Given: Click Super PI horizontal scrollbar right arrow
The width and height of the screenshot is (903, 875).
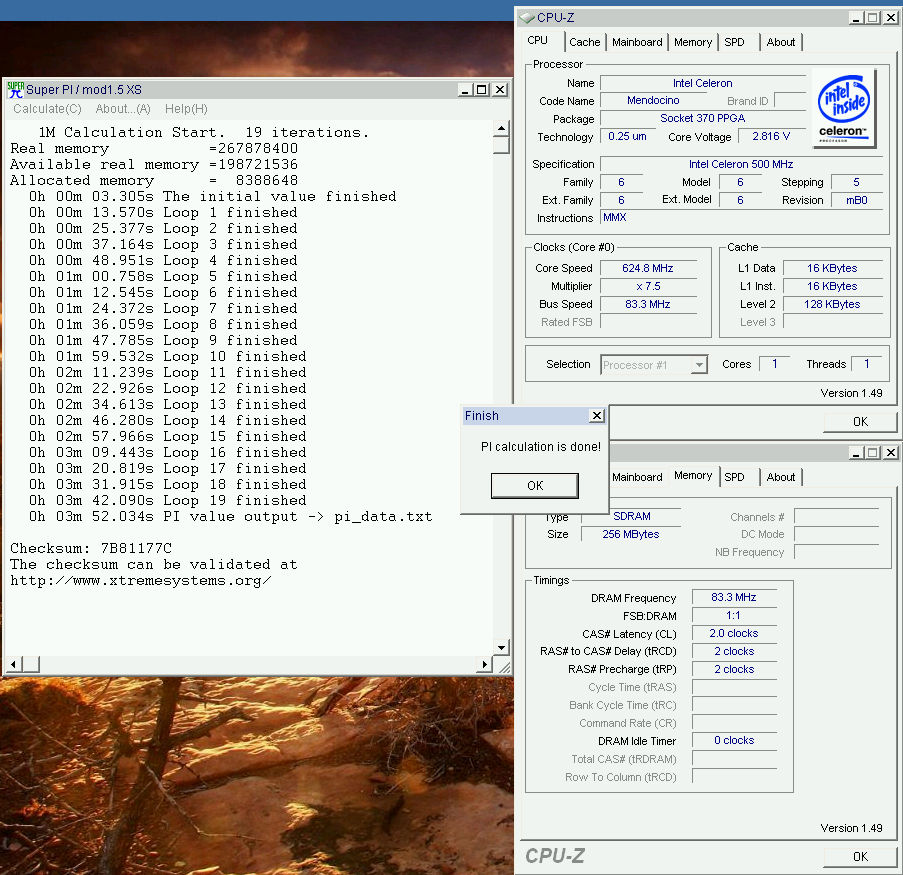Looking at the screenshot, I should point(484,664).
